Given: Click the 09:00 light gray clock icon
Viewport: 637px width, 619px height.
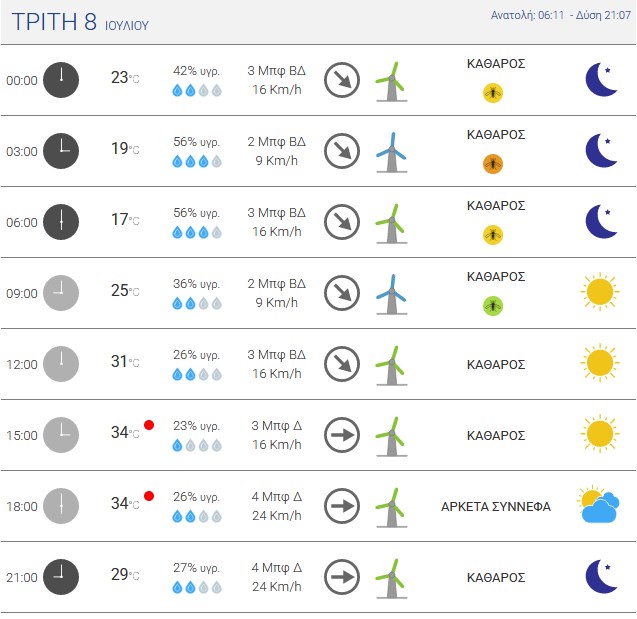Looking at the screenshot, I should [x=61, y=292].
